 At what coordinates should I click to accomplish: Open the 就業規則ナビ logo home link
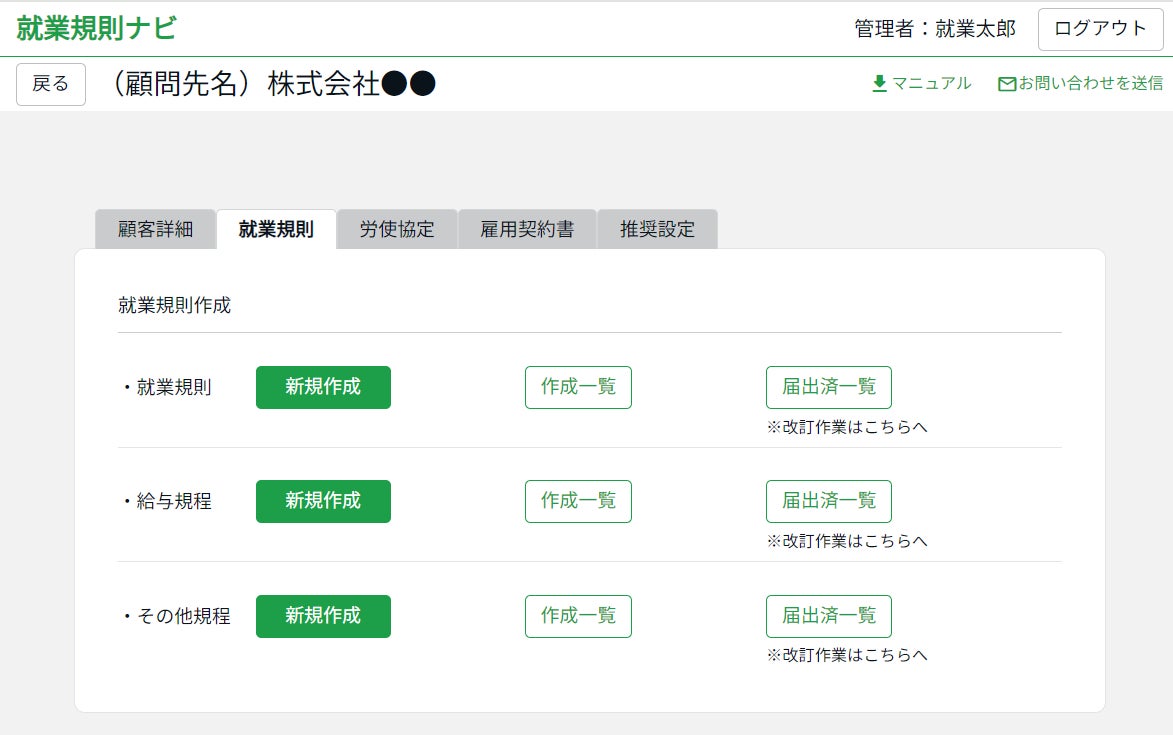pyautogui.click(x=97, y=28)
